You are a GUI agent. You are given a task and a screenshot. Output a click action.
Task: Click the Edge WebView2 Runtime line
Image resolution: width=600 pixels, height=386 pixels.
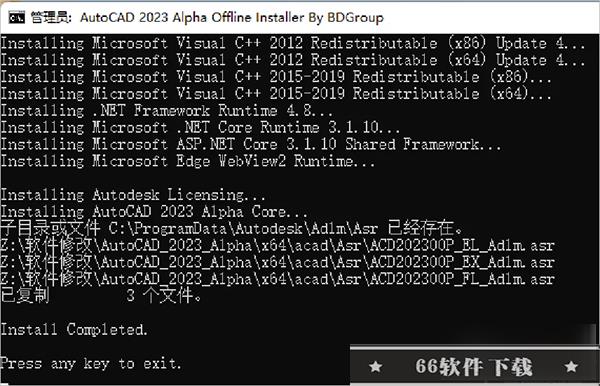click(188, 161)
